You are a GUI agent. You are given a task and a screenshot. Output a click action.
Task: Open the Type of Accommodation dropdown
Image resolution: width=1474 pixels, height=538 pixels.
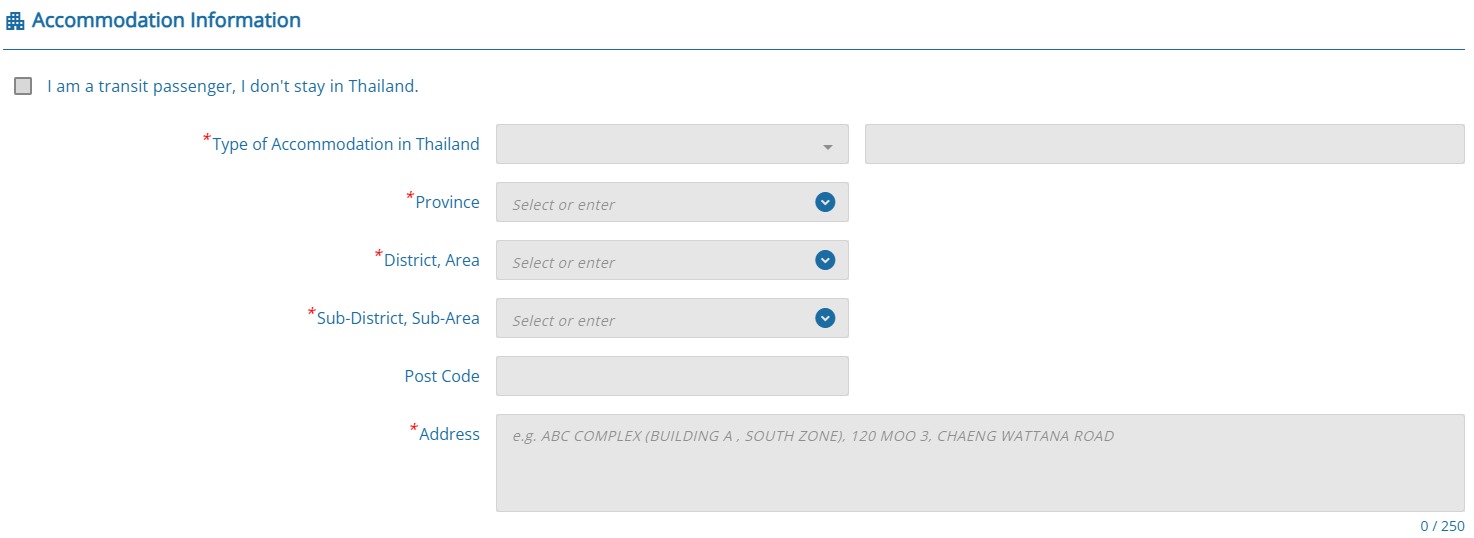click(x=660, y=144)
